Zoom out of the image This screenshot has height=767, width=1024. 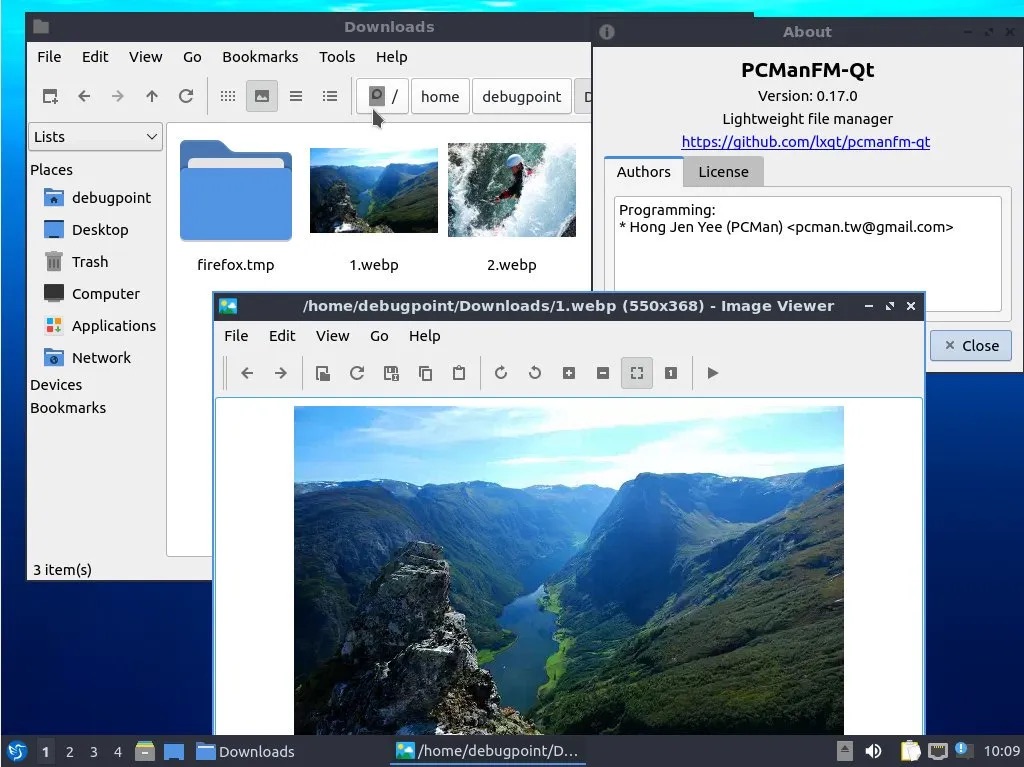click(x=603, y=373)
